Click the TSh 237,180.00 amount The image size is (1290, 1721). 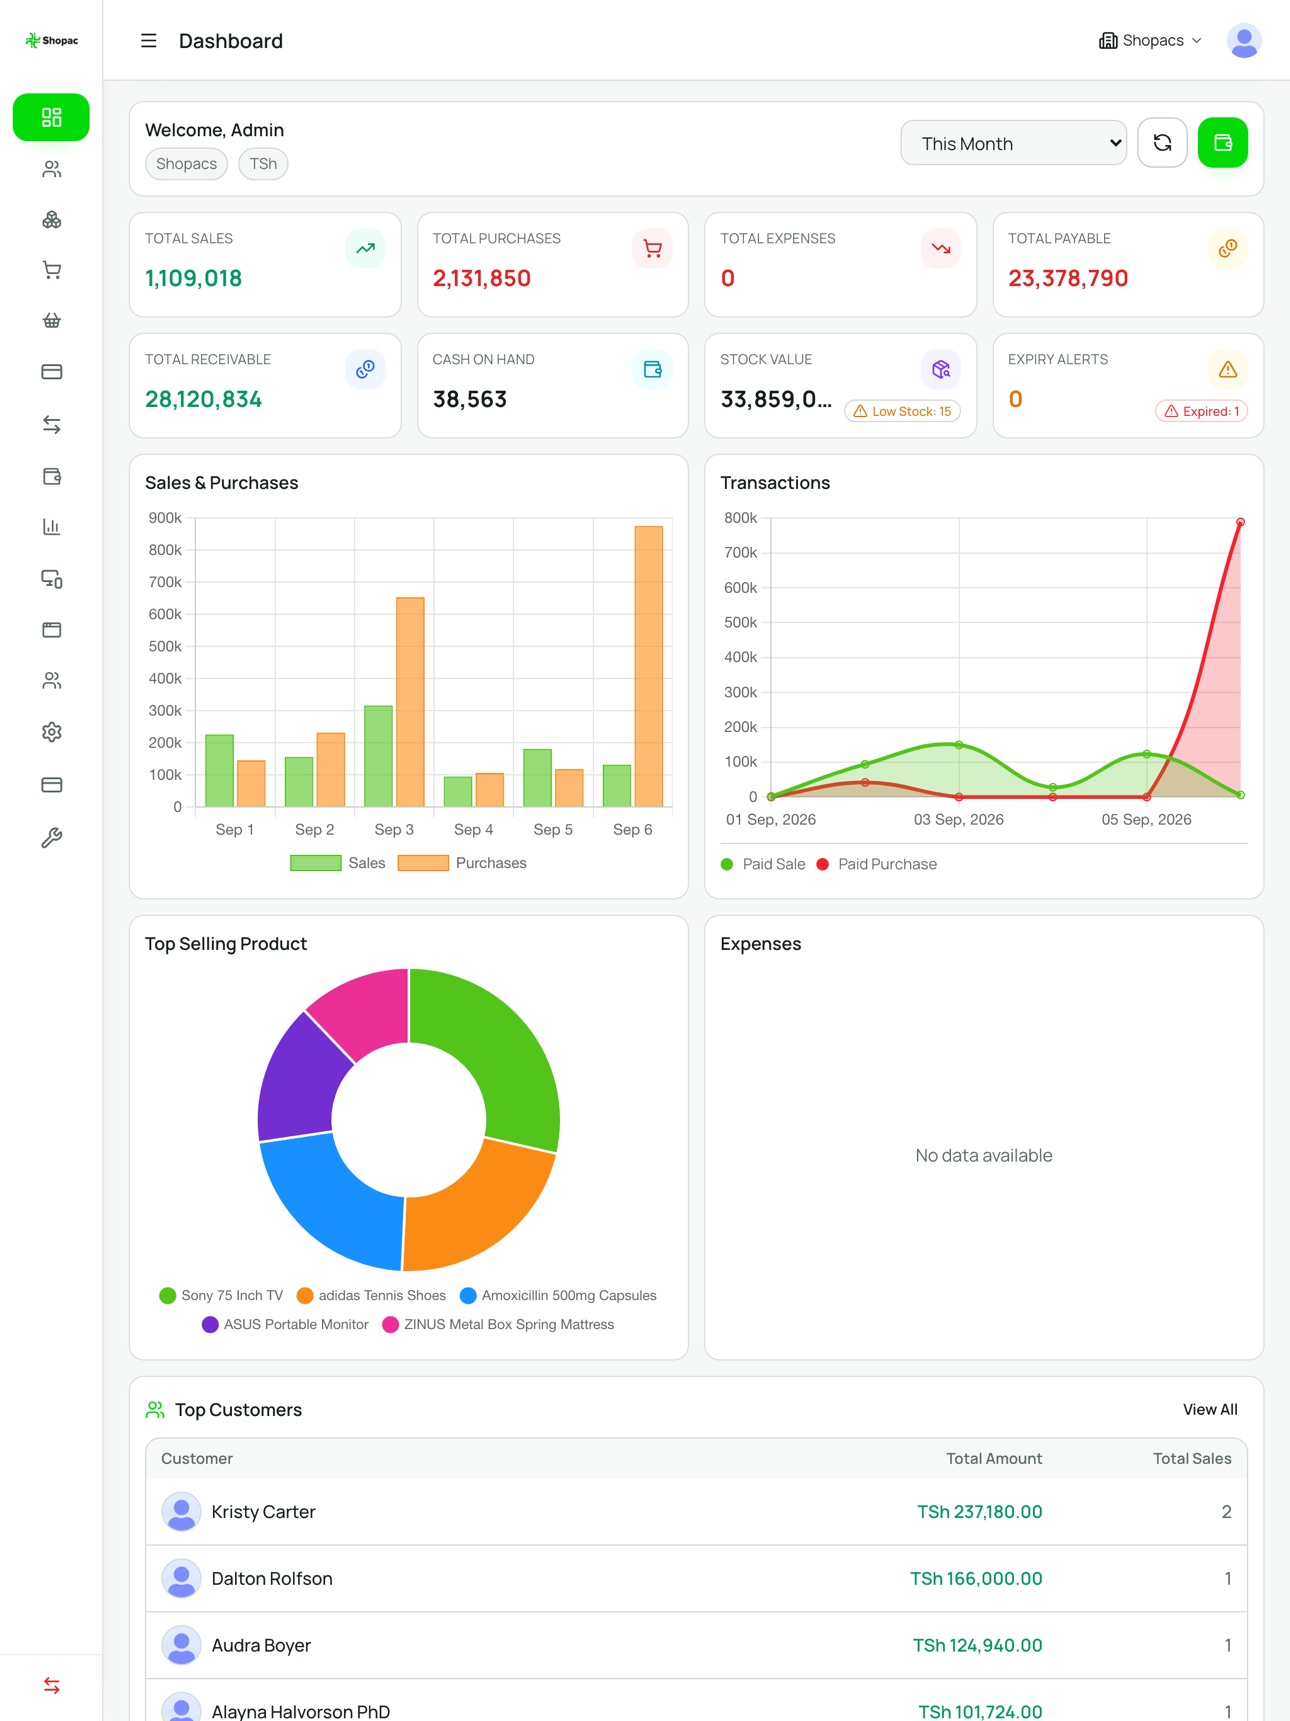pos(980,1512)
